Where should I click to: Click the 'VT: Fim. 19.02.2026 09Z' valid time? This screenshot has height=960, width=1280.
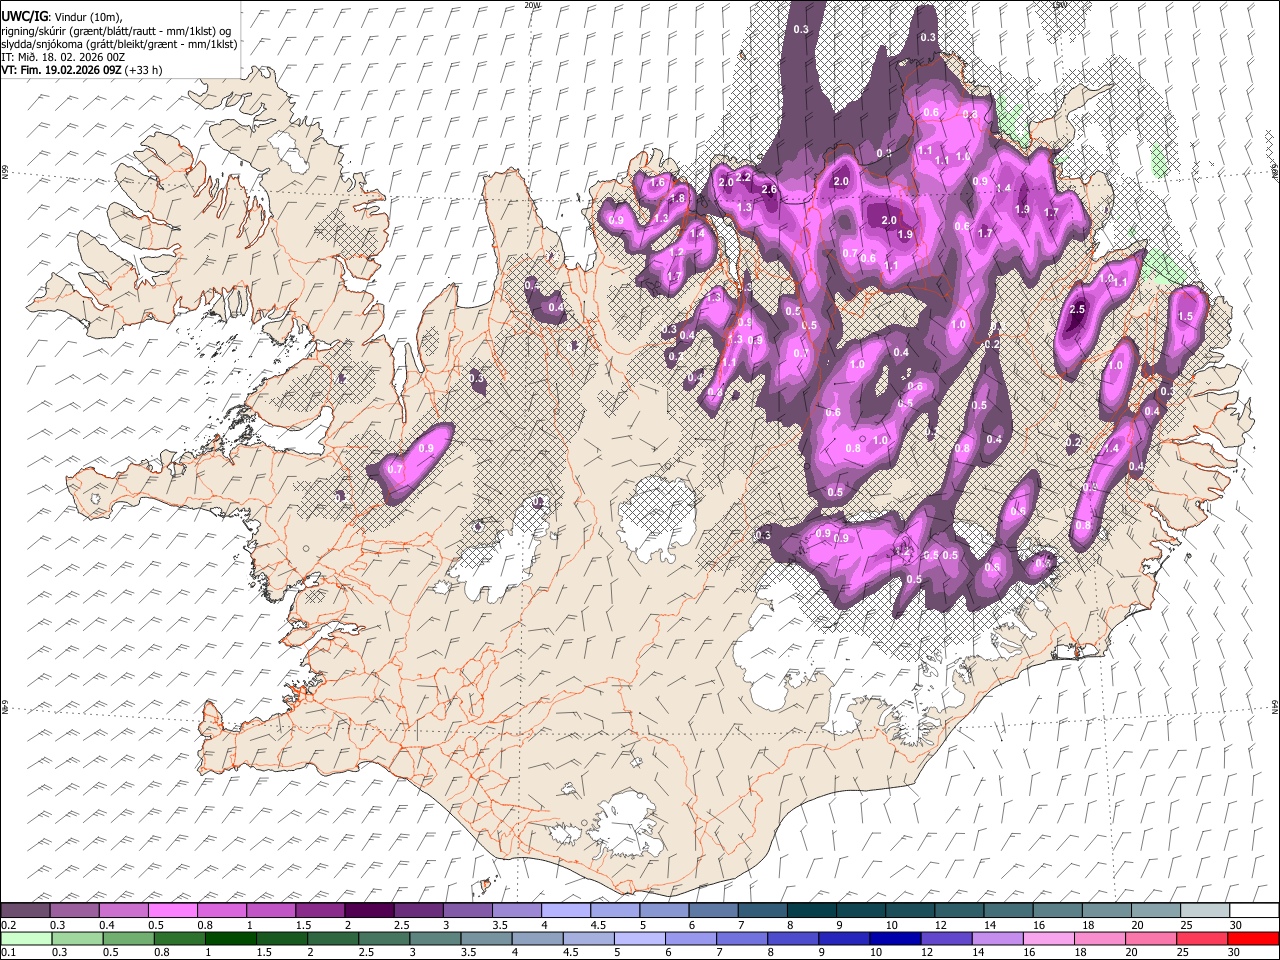click(x=61, y=70)
